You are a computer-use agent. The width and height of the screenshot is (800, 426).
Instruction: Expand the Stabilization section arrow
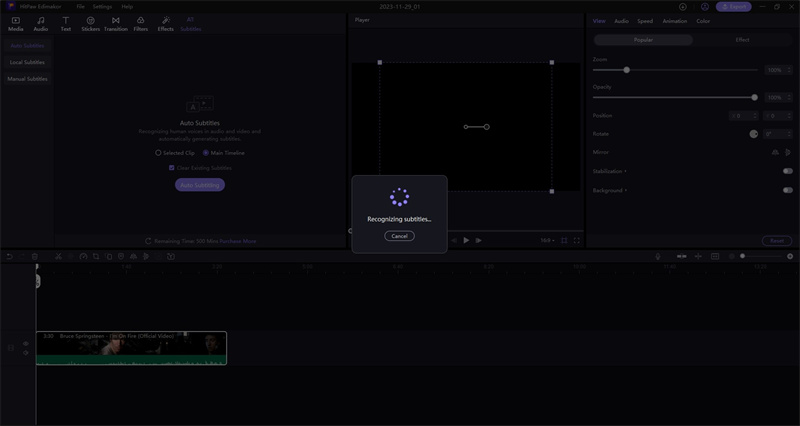pos(626,171)
